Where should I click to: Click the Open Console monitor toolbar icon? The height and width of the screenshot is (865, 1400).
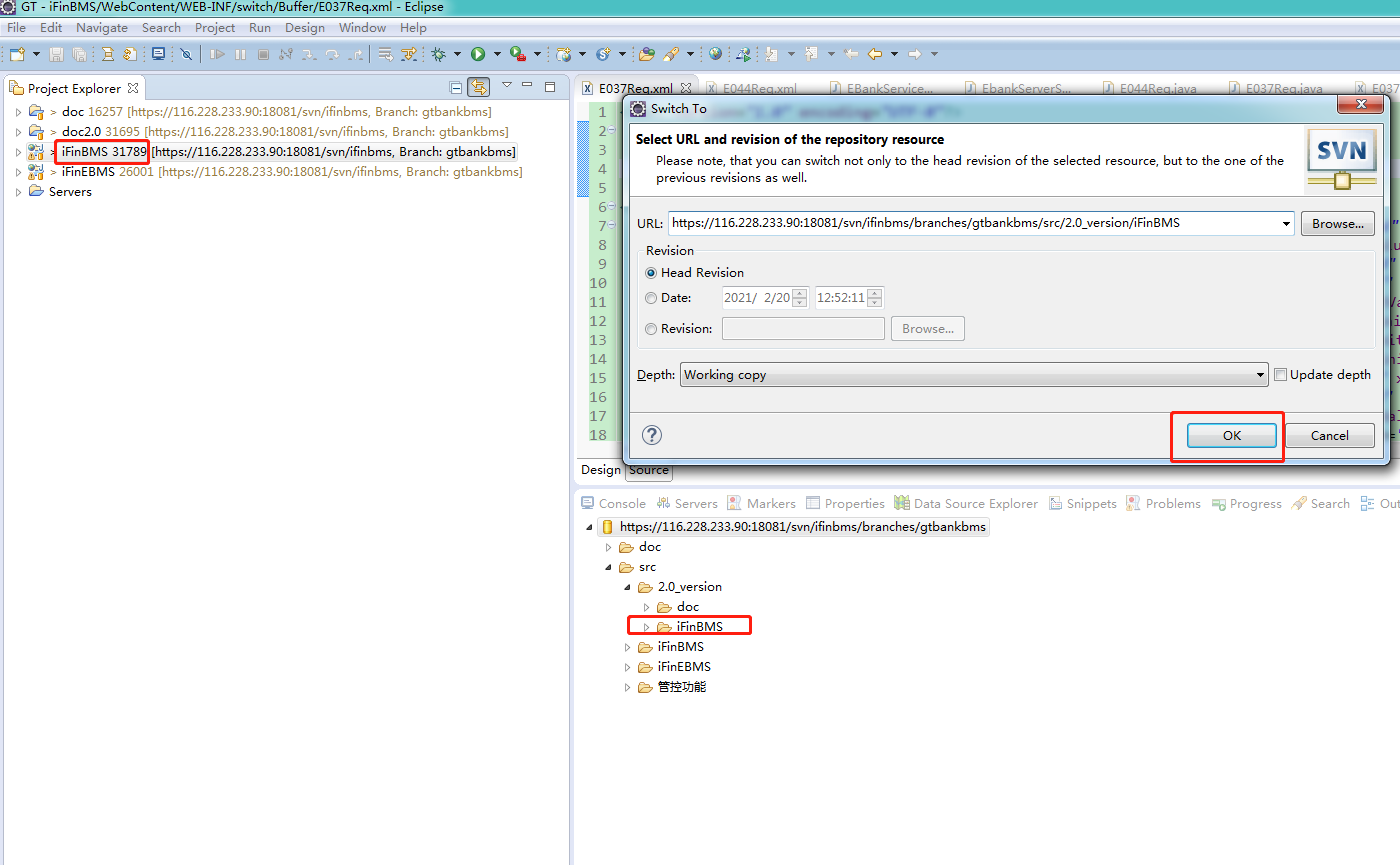coord(158,54)
